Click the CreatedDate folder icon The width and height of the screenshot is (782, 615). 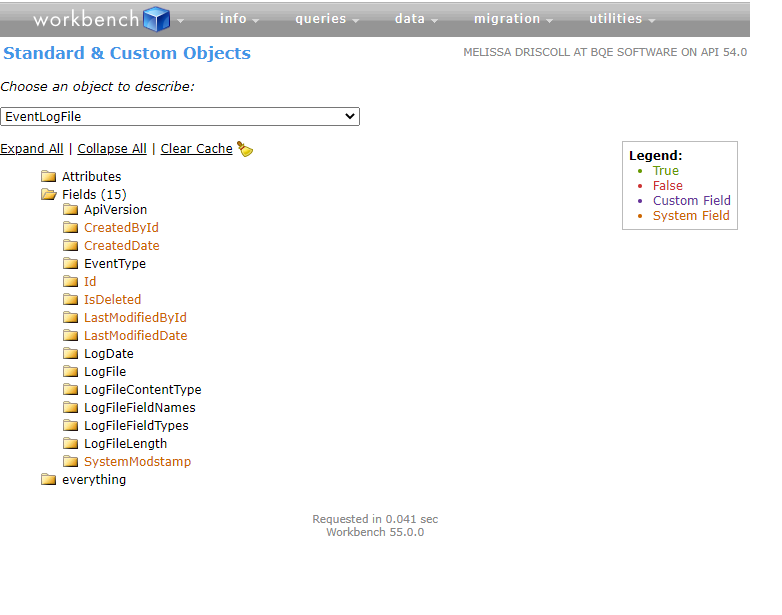tap(70, 245)
